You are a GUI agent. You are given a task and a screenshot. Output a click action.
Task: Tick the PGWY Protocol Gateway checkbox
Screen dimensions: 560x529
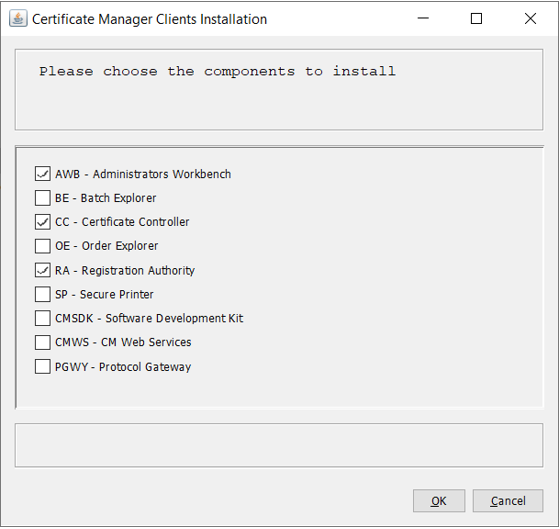(42, 367)
